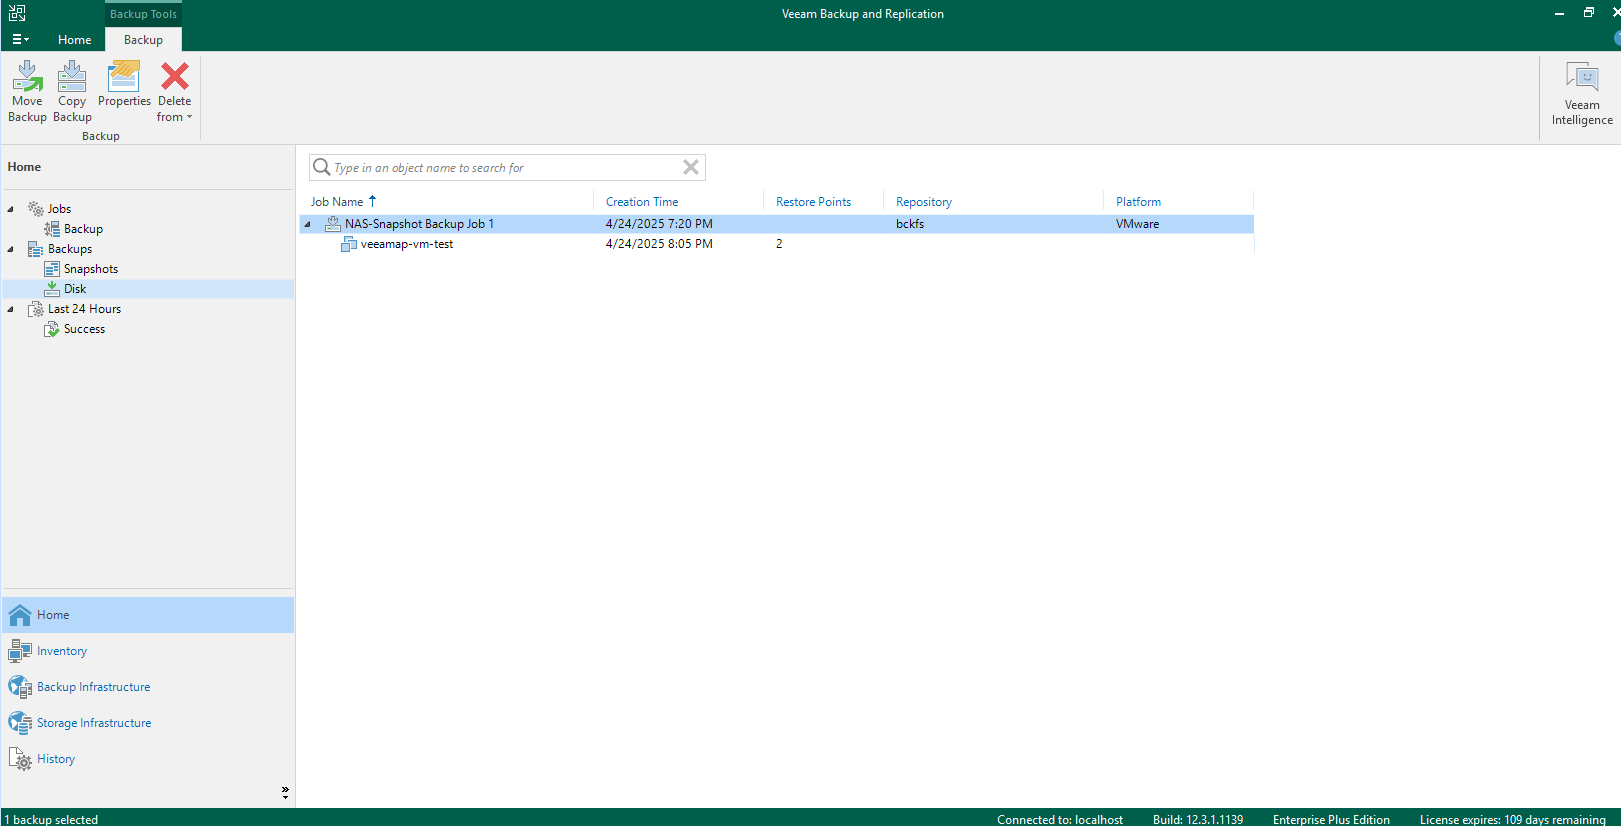Select the Snapshots tree item label
1621x826 pixels.
(x=91, y=269)
